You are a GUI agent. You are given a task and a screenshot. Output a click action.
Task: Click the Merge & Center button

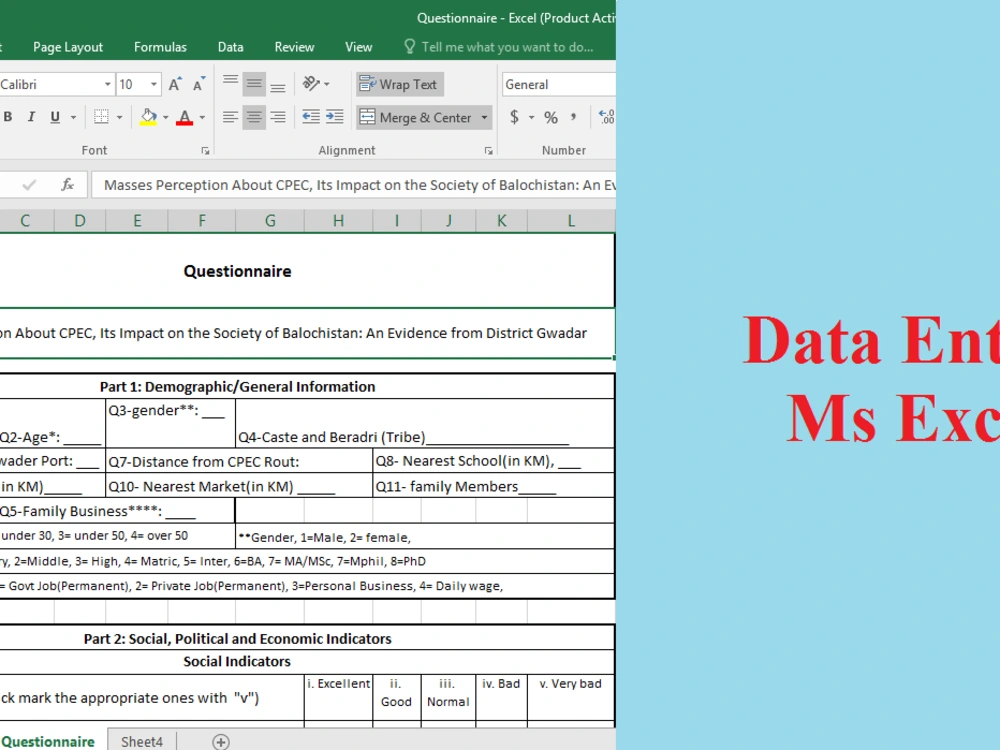[416, 117]
